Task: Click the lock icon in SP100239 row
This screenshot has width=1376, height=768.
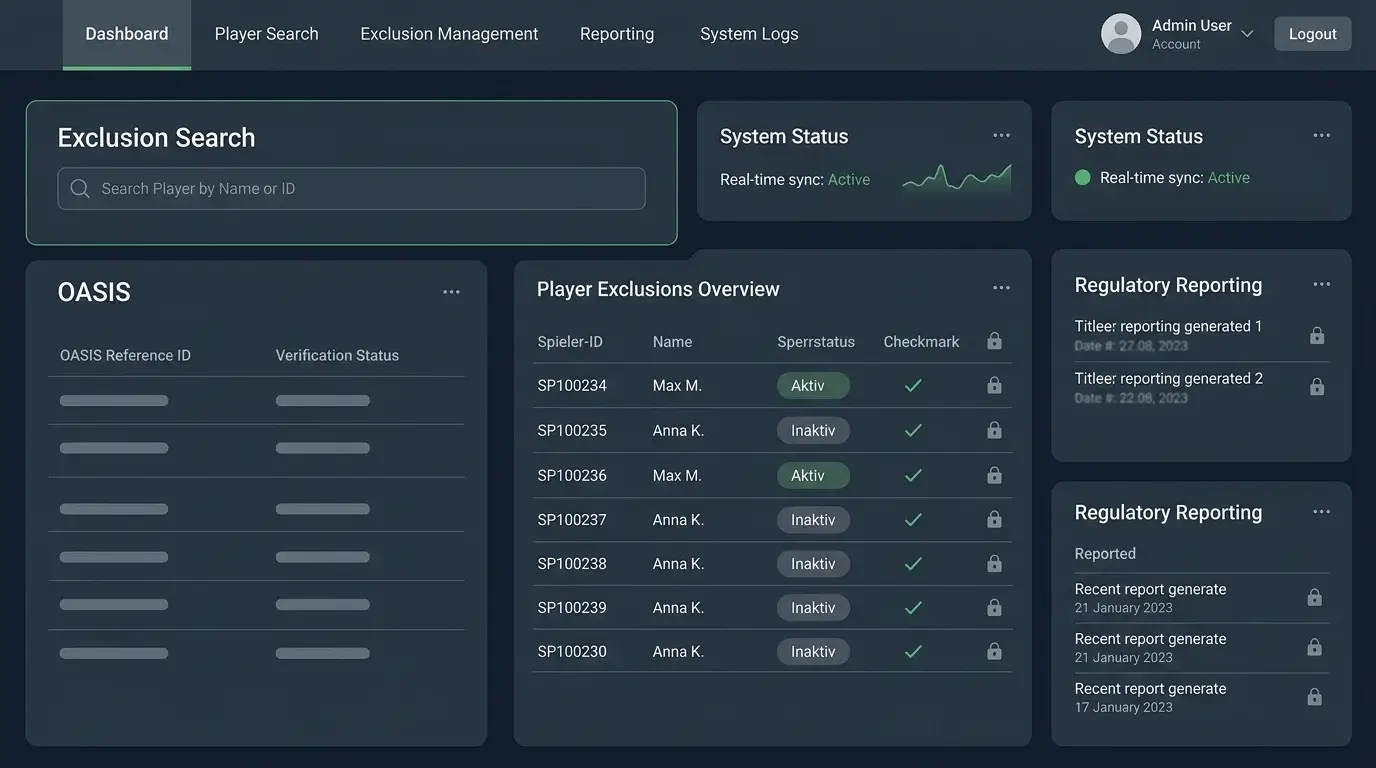Action: point(994,607)
